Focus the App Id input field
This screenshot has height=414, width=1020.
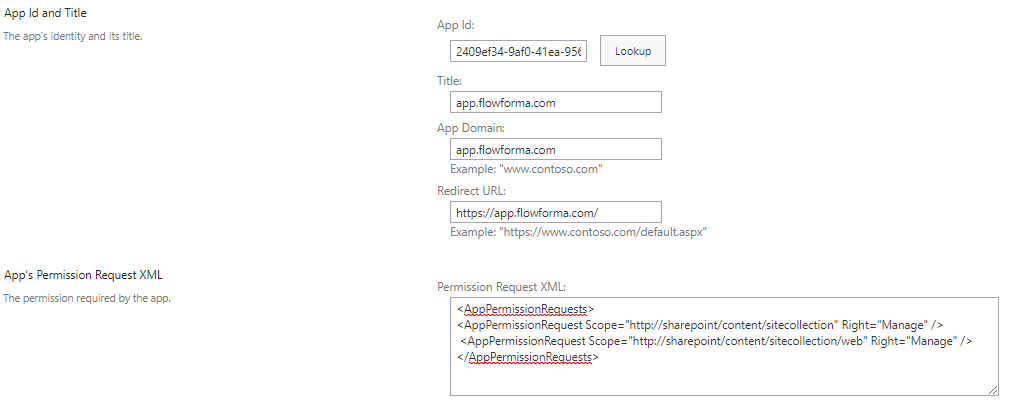[x=518, y=51]
